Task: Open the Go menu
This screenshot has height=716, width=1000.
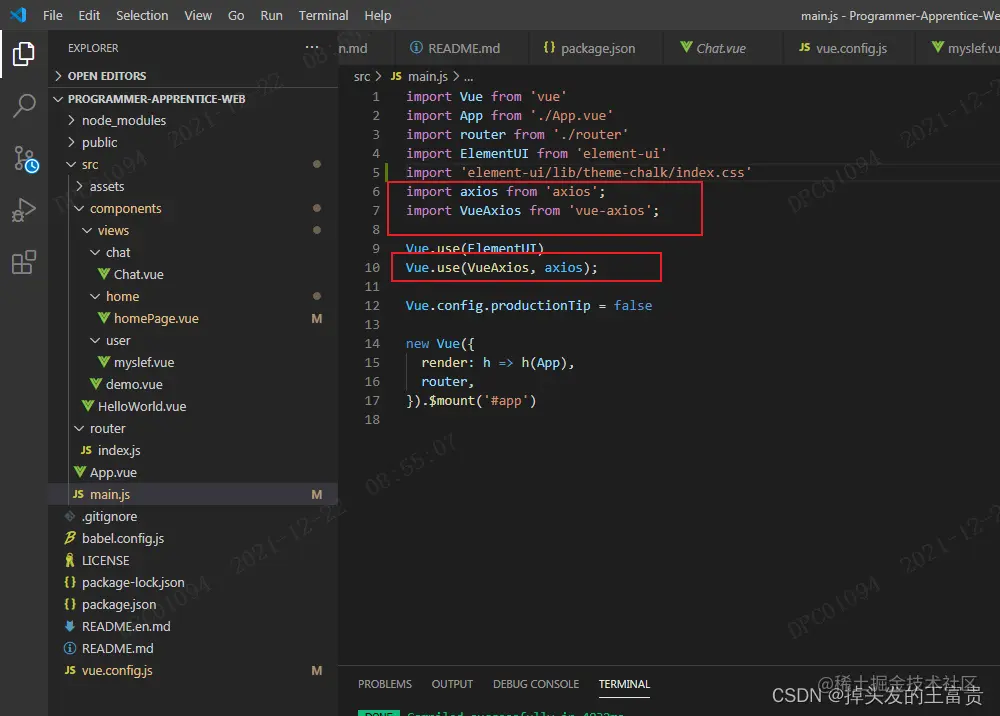Action: tap(236, 15)
